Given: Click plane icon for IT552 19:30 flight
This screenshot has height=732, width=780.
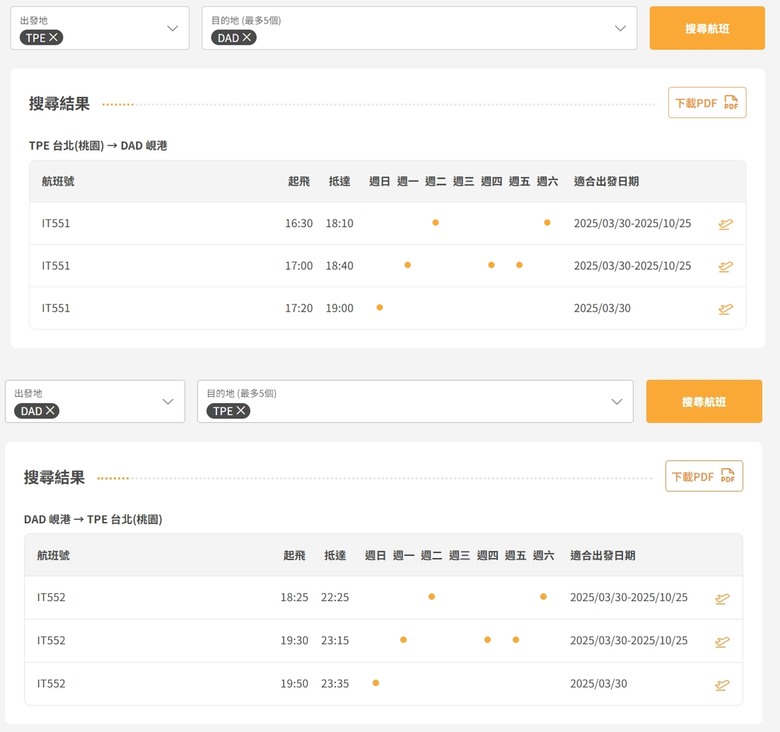Looking at the screenshot, I should pos(722,641).
